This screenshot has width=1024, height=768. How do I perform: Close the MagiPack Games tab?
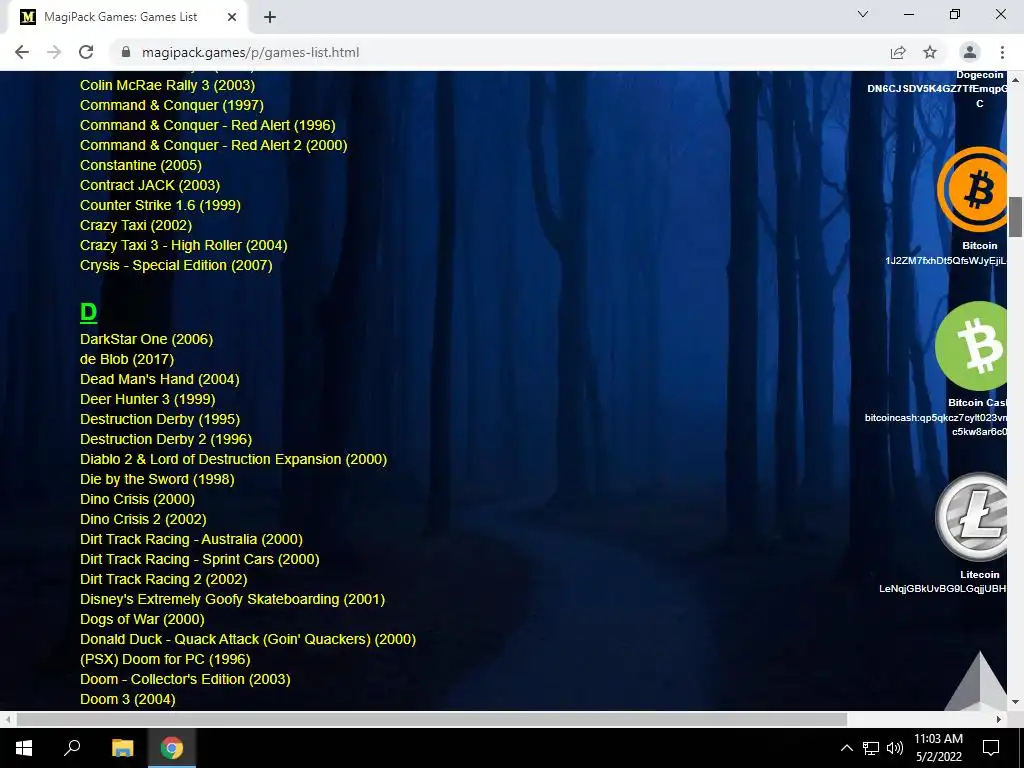point(232,17)
